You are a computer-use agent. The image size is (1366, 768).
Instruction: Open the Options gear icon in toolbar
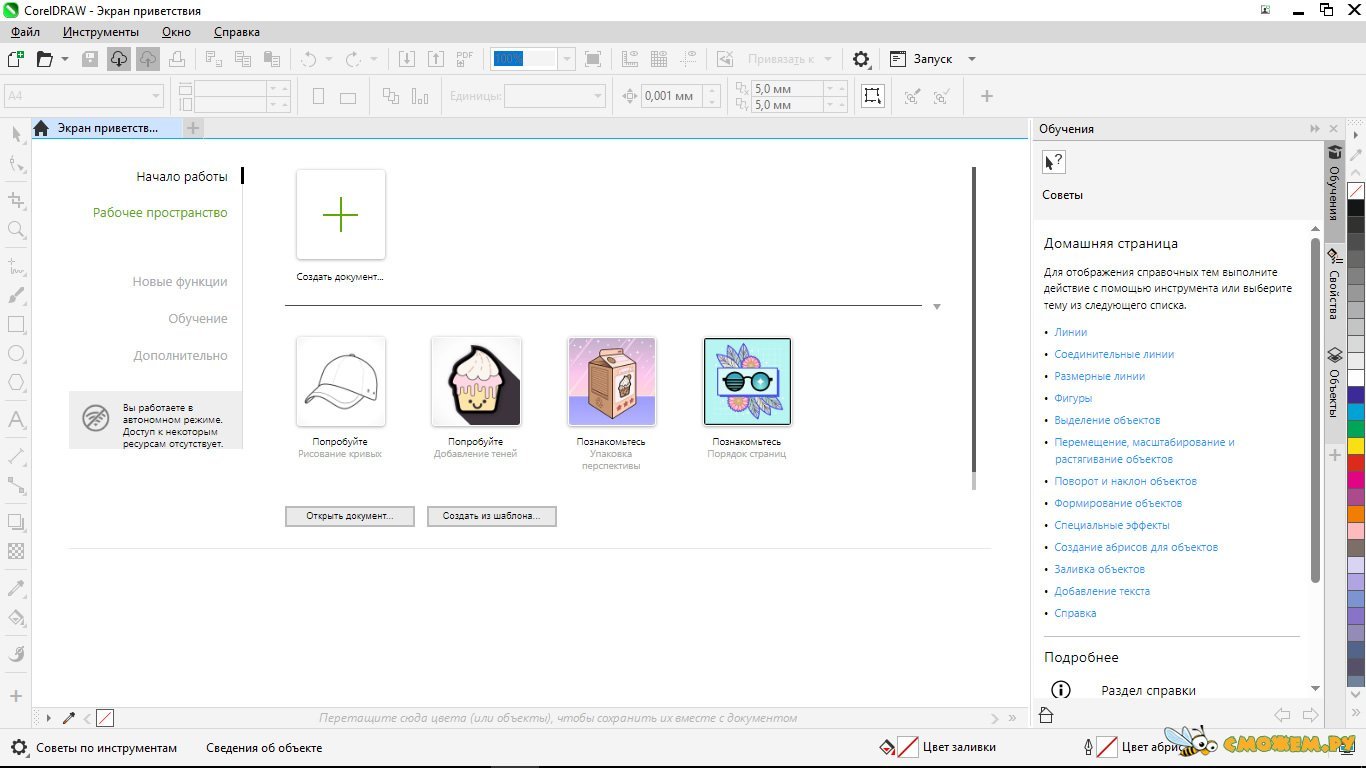[x=861, y=59]
